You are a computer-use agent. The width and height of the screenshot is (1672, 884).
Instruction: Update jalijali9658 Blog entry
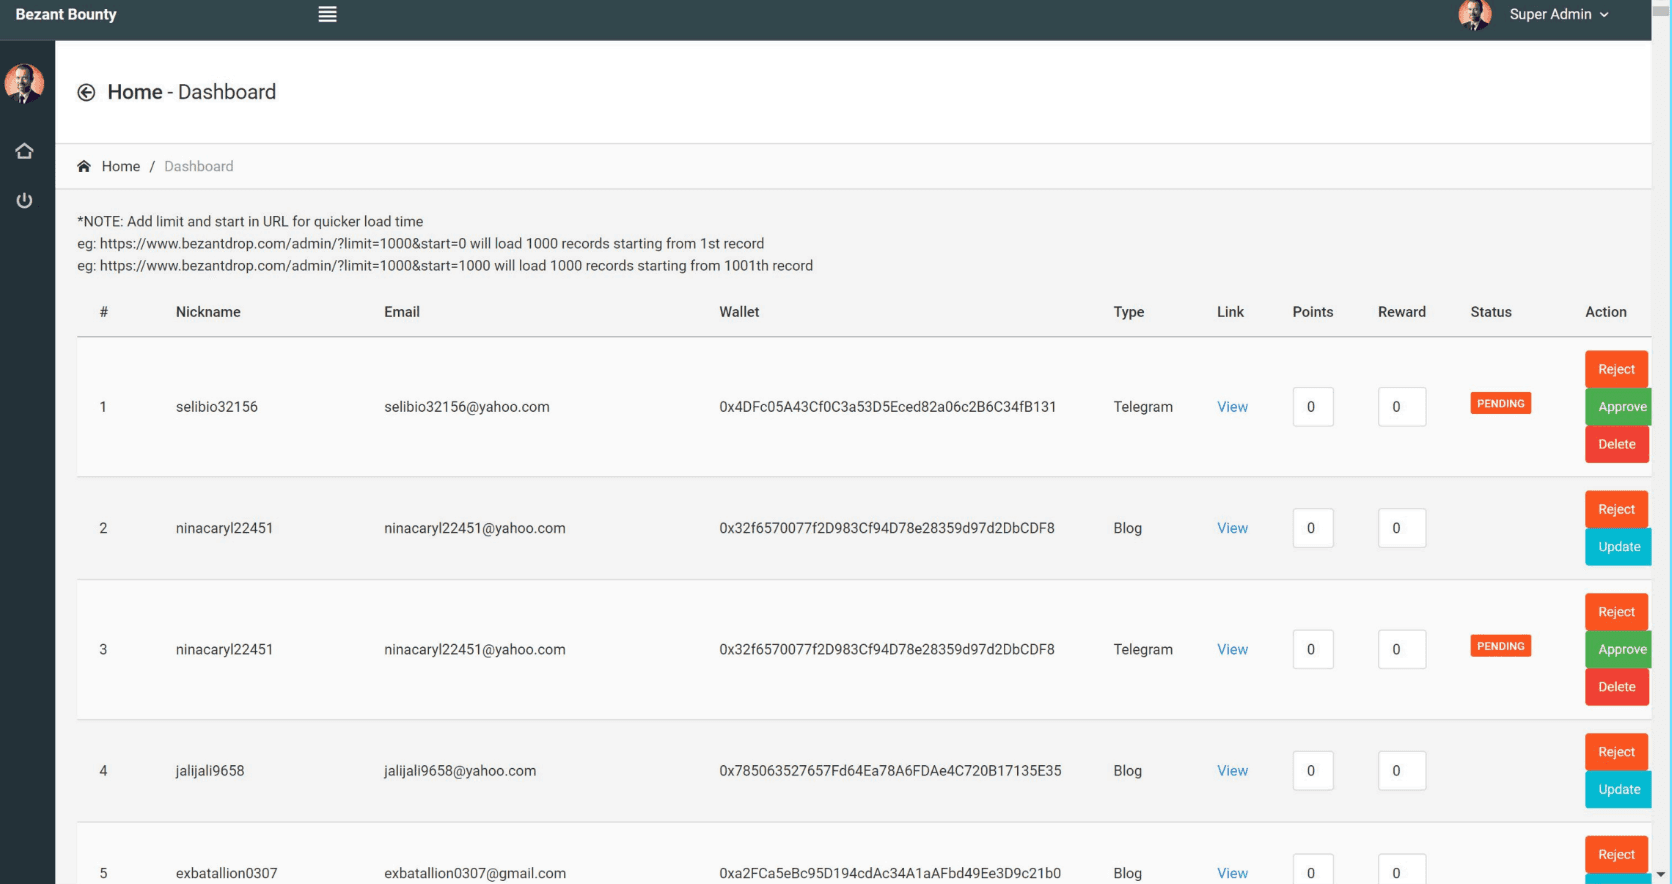1619,789
